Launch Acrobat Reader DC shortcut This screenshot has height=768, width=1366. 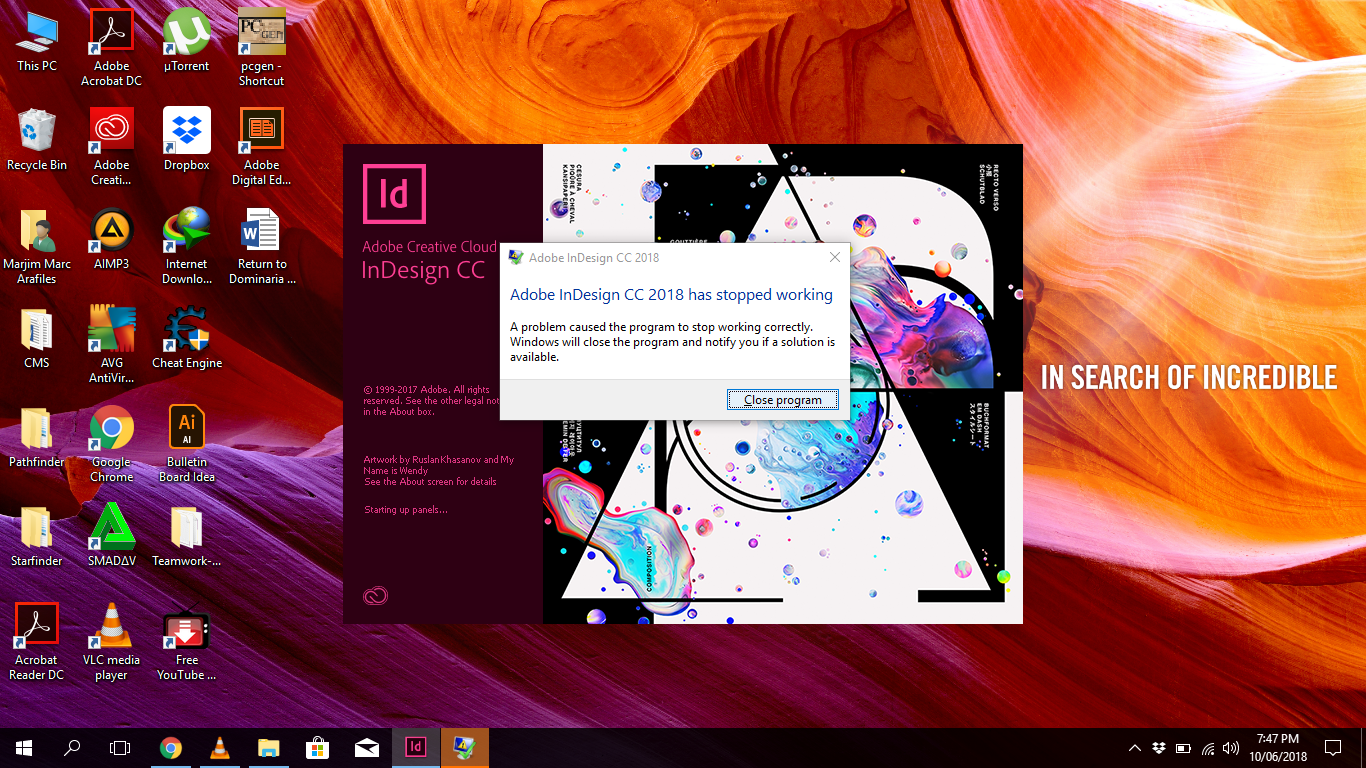[x=37, y=641]
